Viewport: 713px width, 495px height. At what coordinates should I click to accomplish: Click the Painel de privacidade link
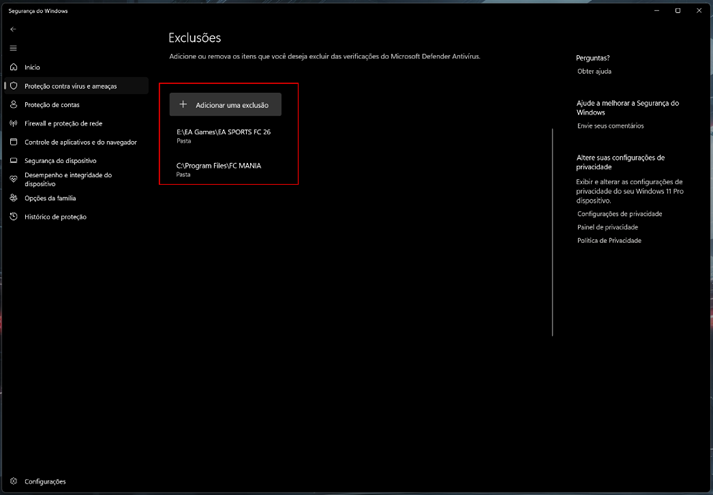607,227
